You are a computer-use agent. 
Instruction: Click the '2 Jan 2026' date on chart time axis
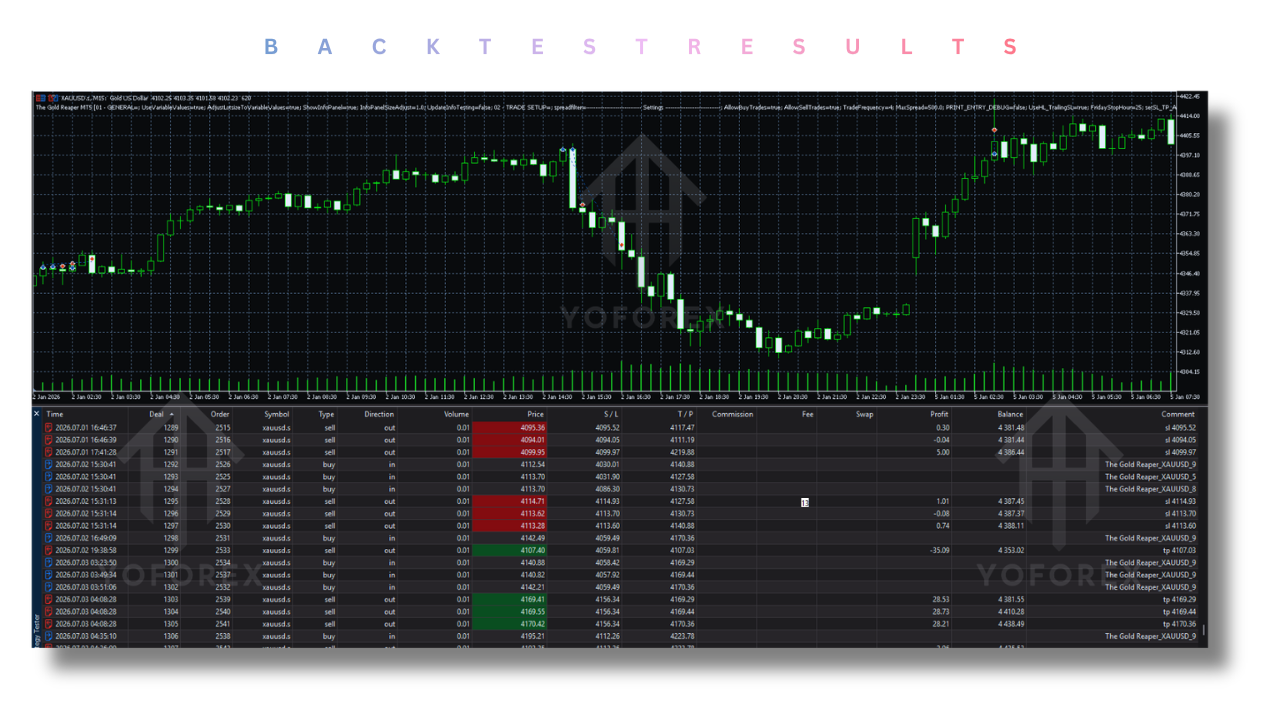point(48,397)
